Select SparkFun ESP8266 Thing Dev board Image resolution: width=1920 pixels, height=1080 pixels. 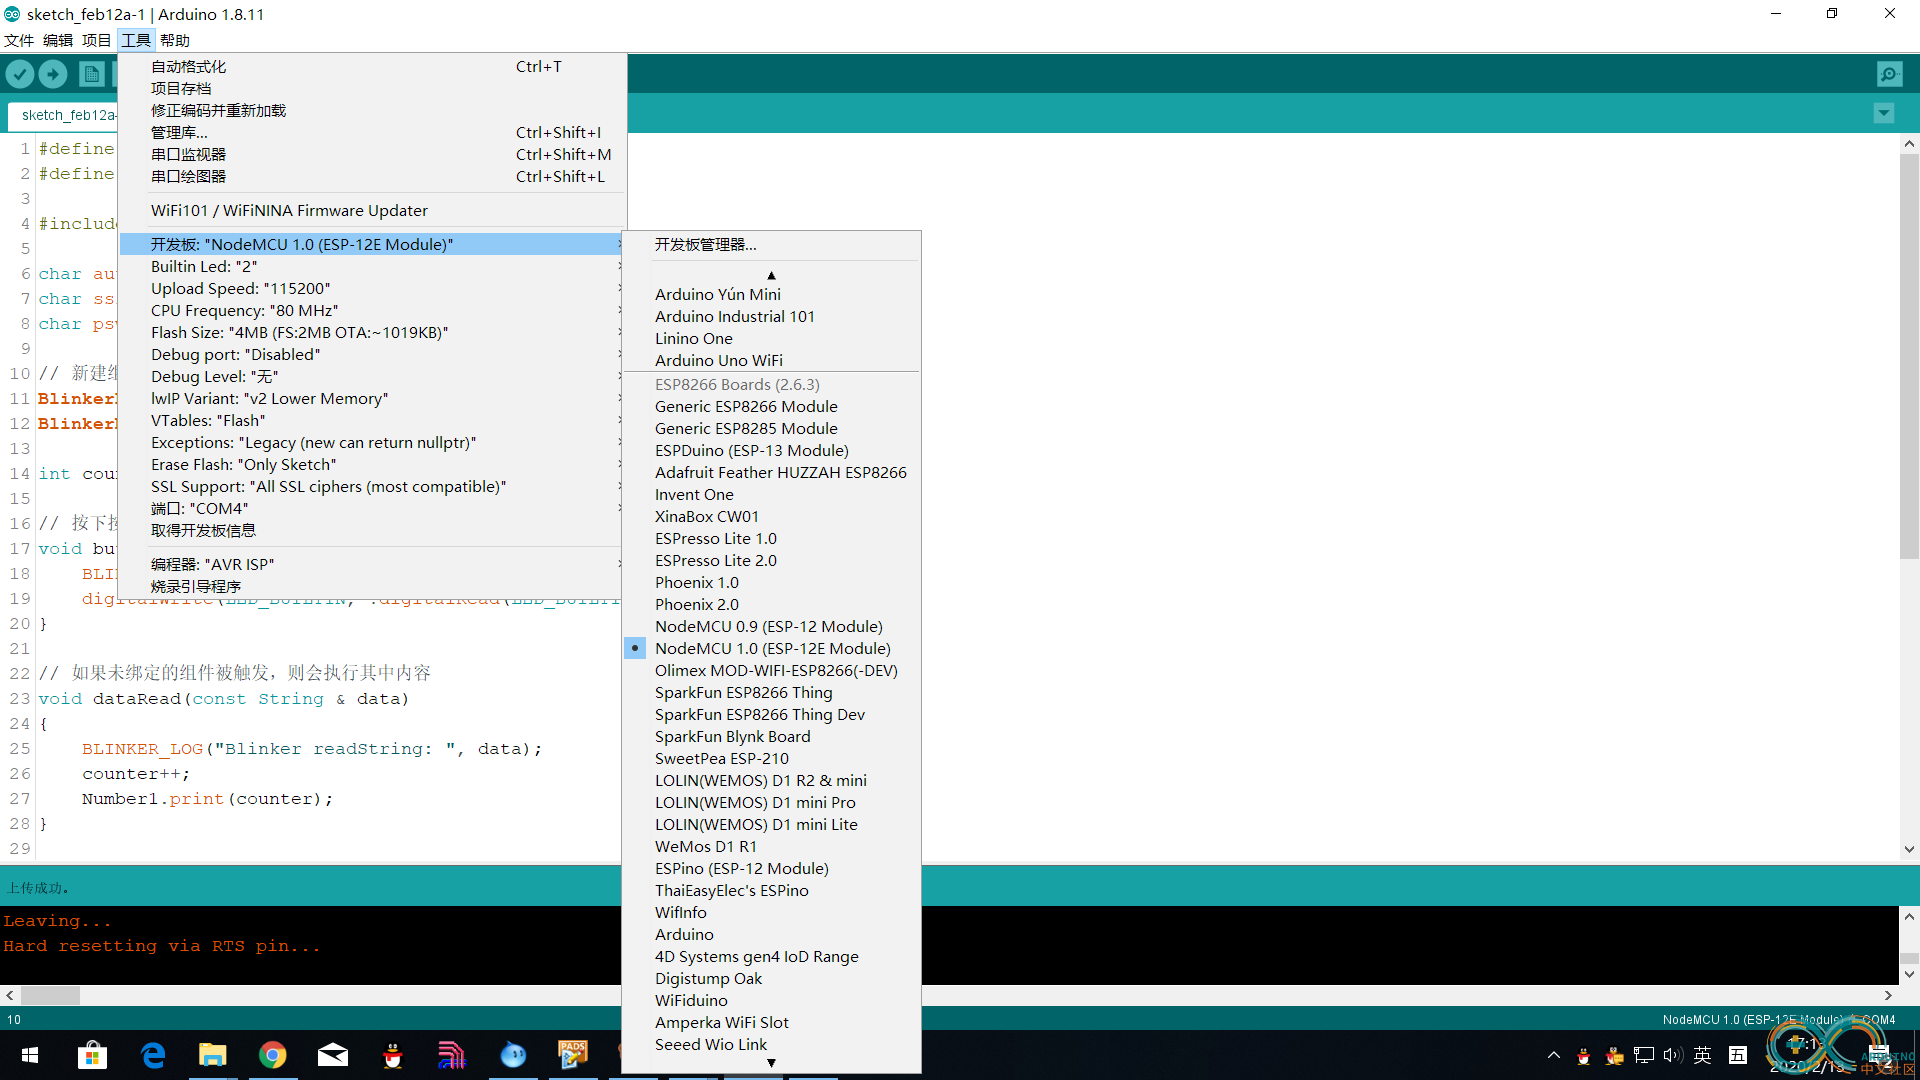pyautogui.click(x=771, y=714)
